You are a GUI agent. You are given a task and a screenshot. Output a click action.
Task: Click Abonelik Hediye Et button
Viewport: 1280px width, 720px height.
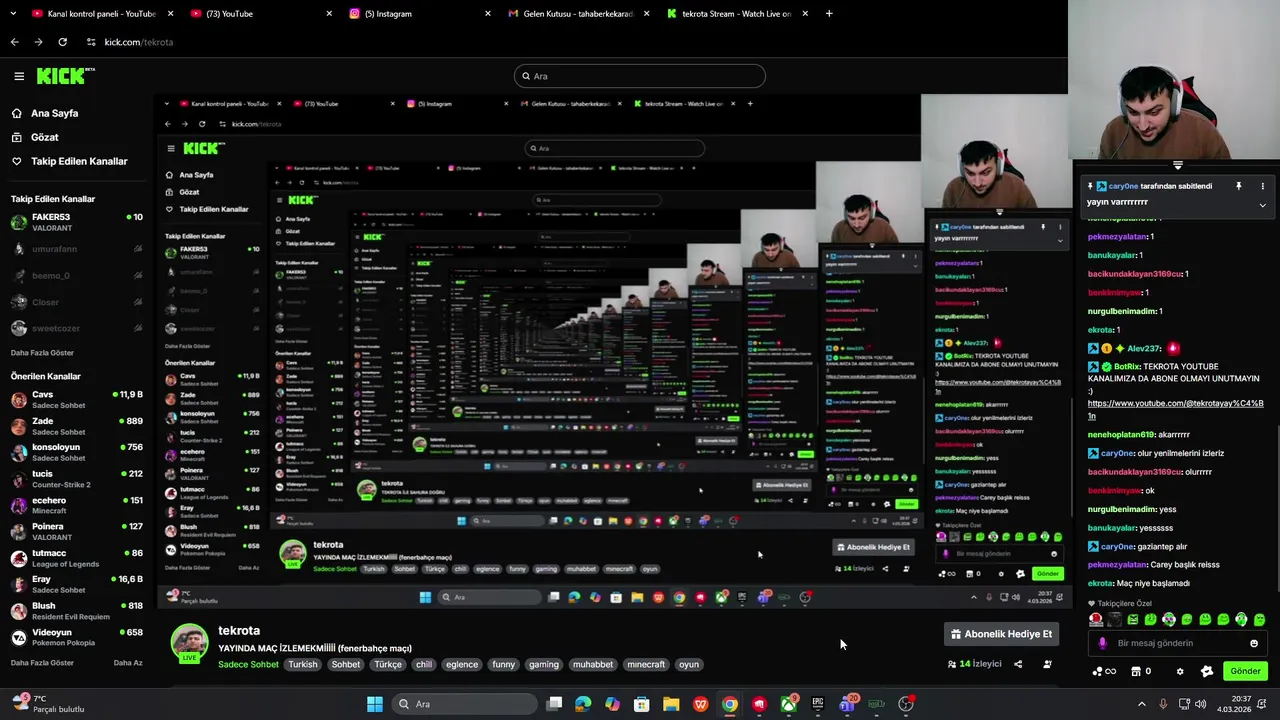coord(1001,634)
